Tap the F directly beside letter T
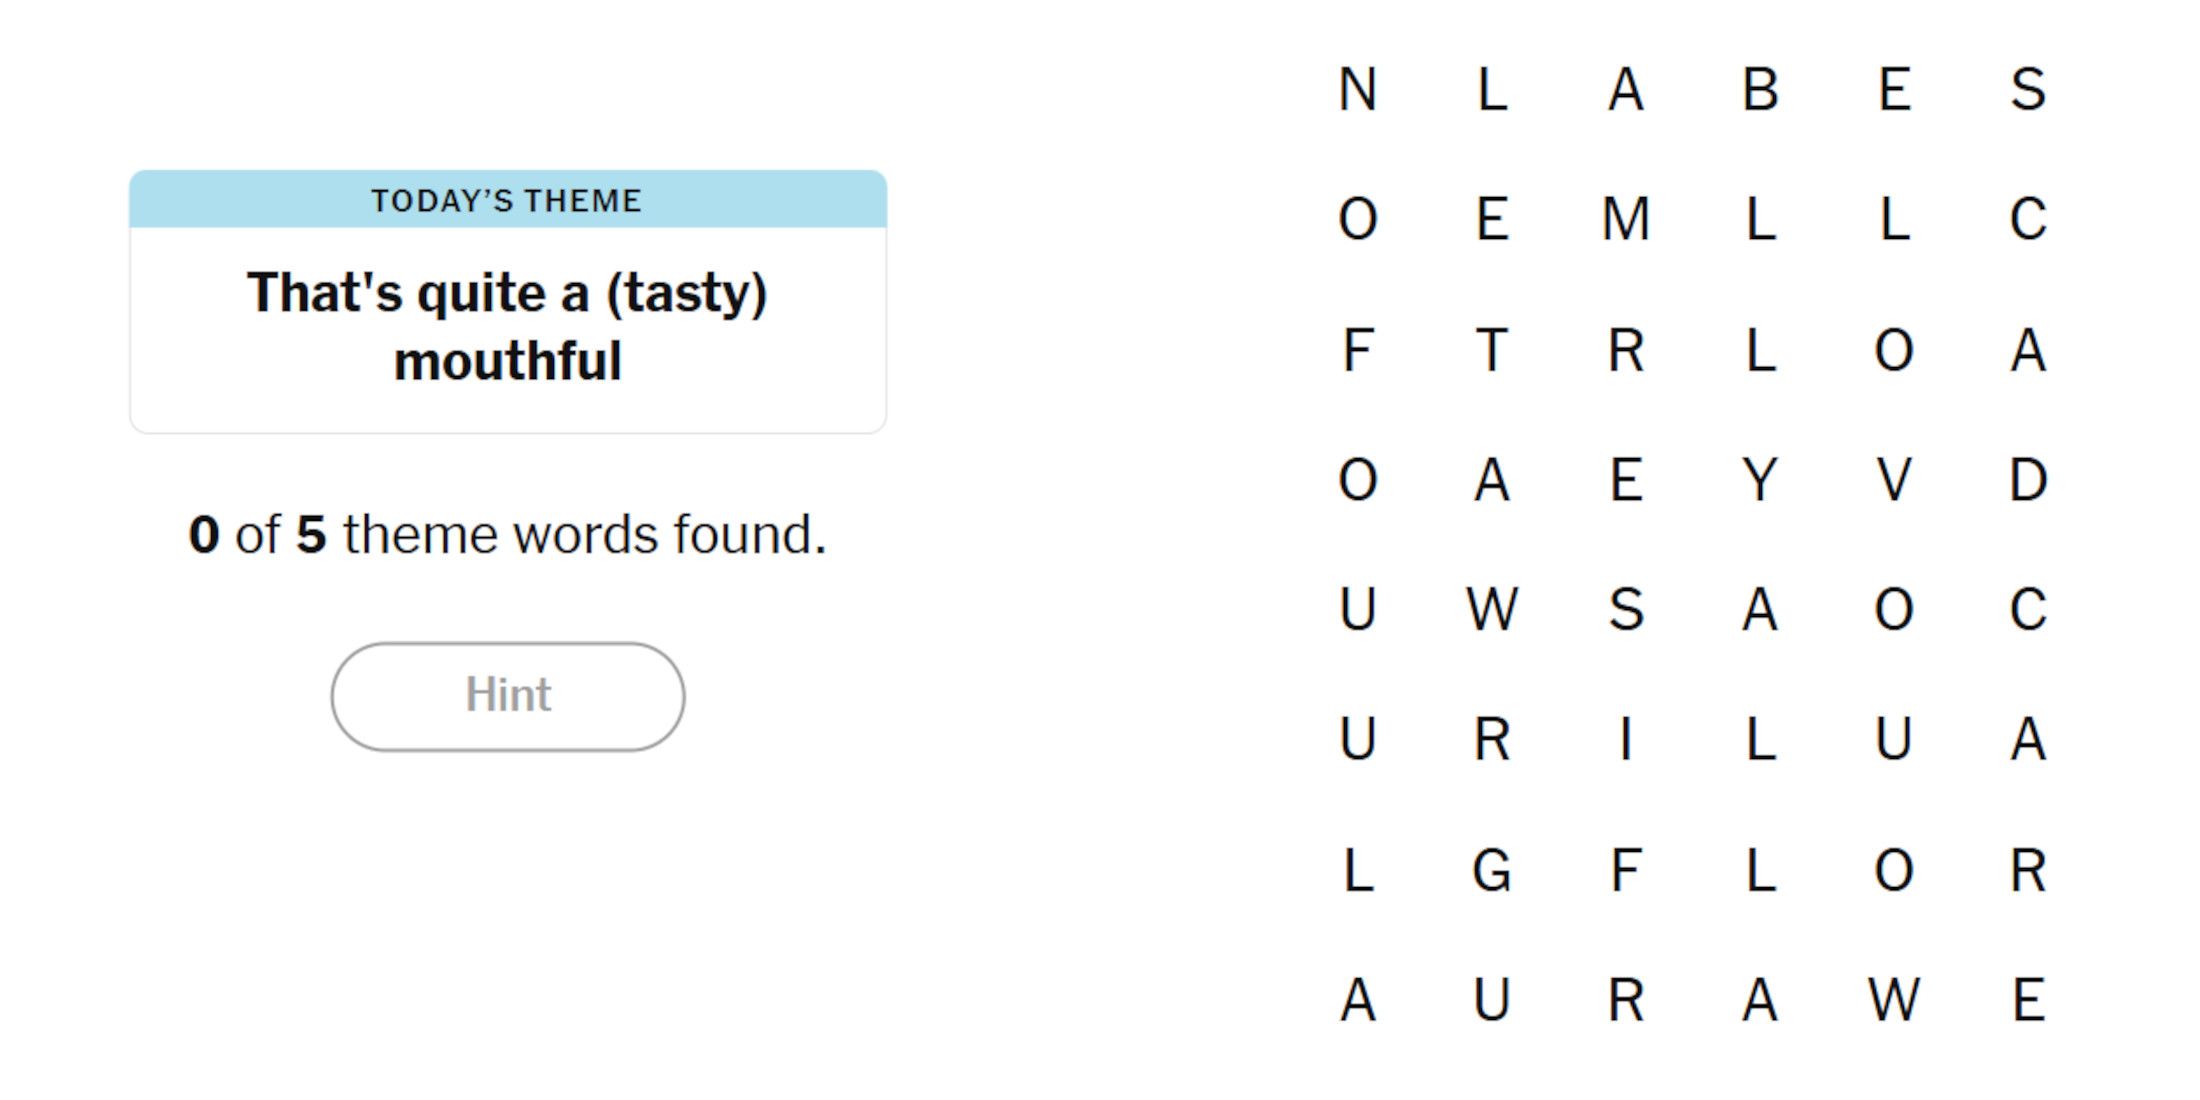The width and height of the screenshot is (2200, 1100). (1358, 350)
